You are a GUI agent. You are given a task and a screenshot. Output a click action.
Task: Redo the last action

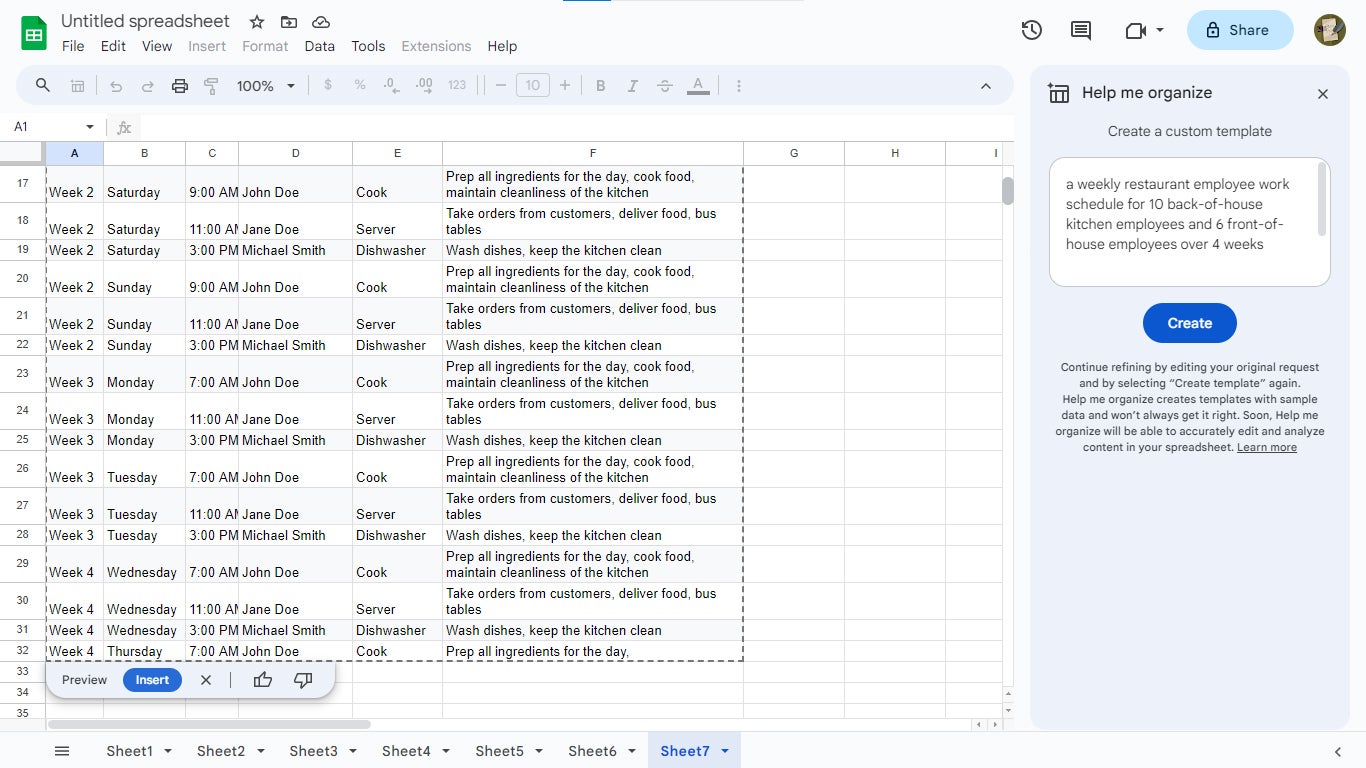(148, 86)
